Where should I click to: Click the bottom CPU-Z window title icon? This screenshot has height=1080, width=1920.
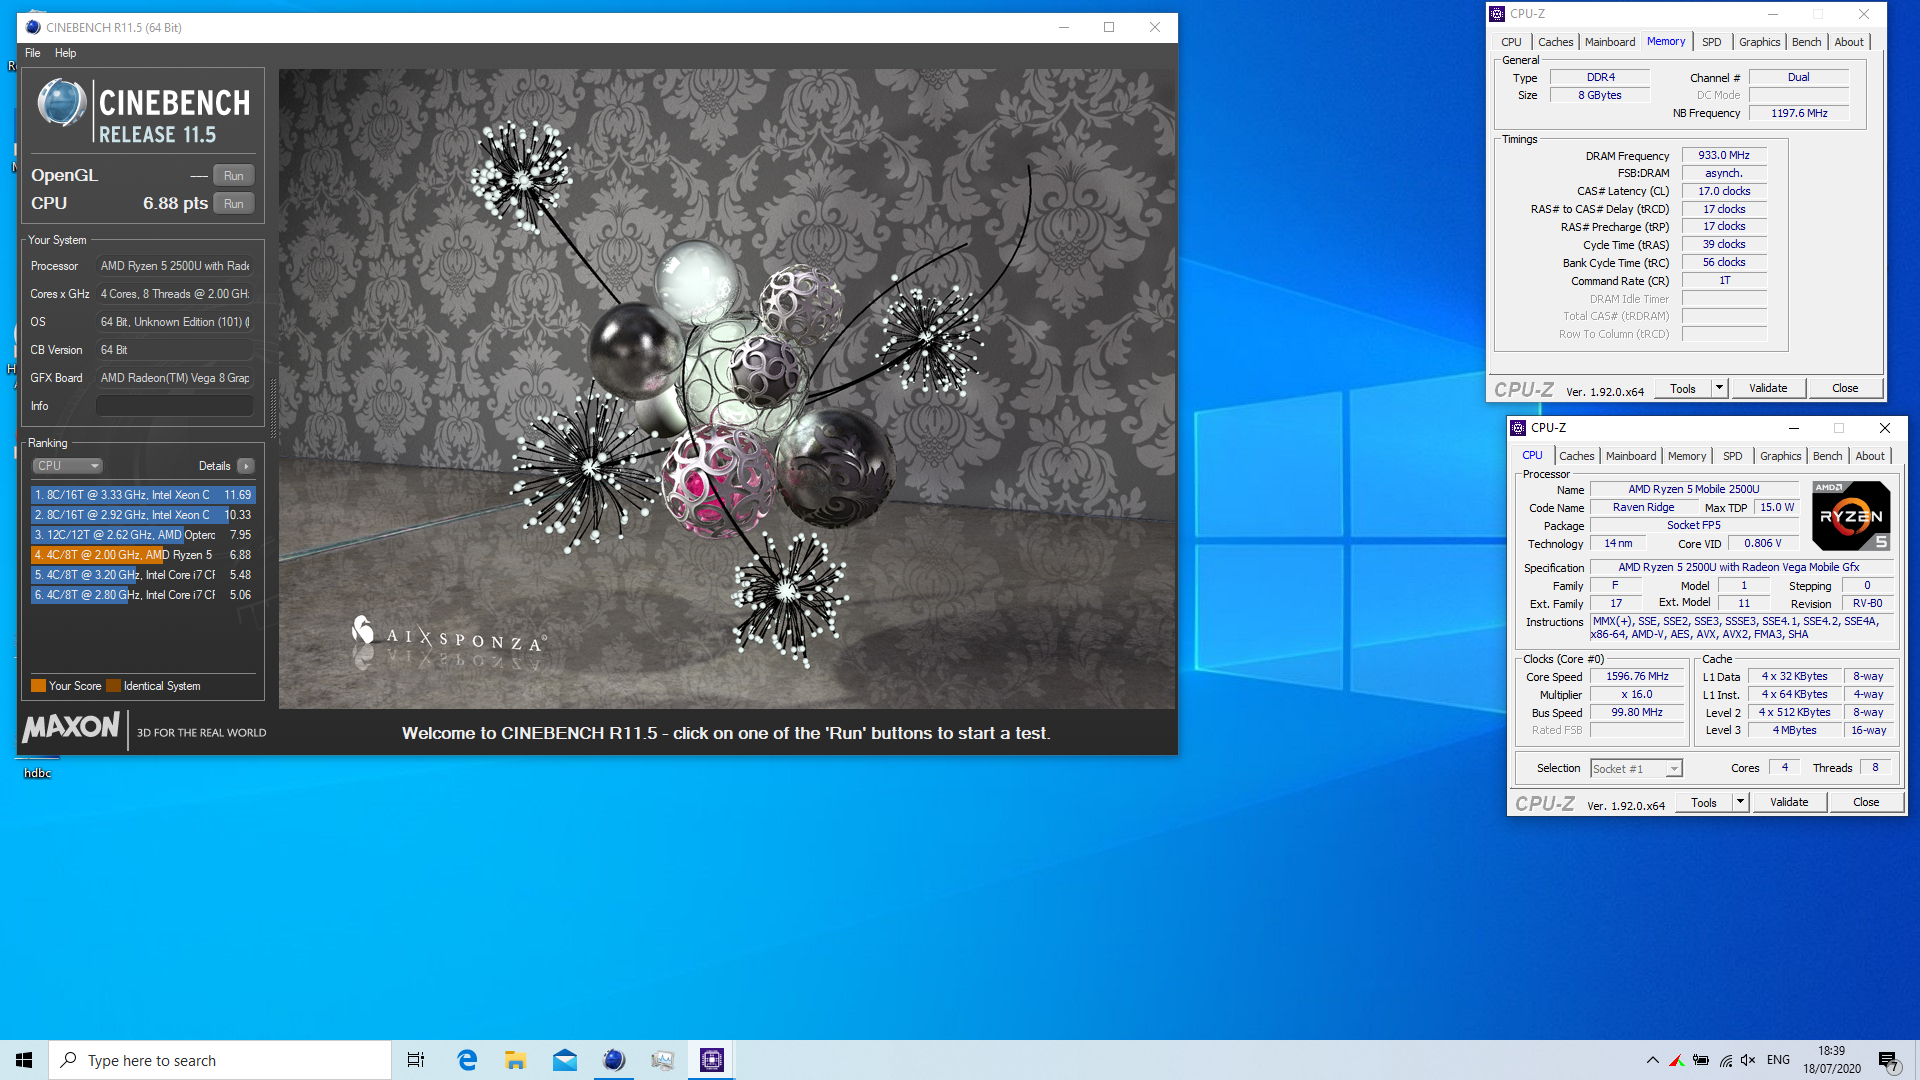click(x=1518, y=428)
